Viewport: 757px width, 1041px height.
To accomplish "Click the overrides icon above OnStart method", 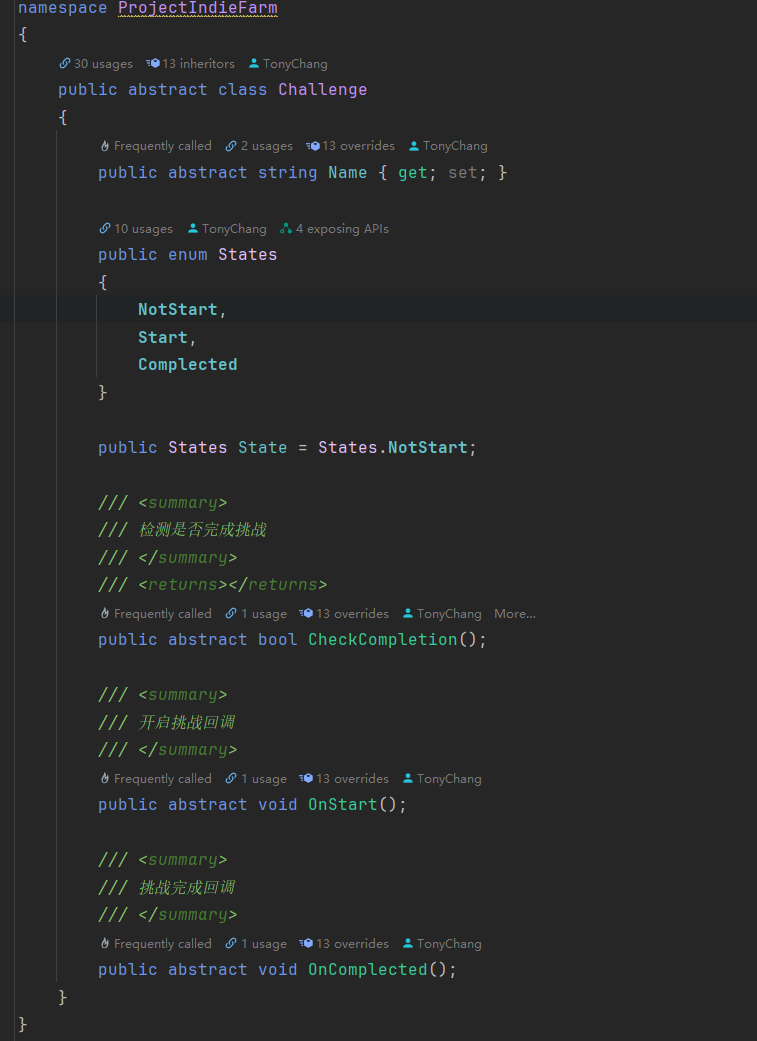I will (309, 779).
